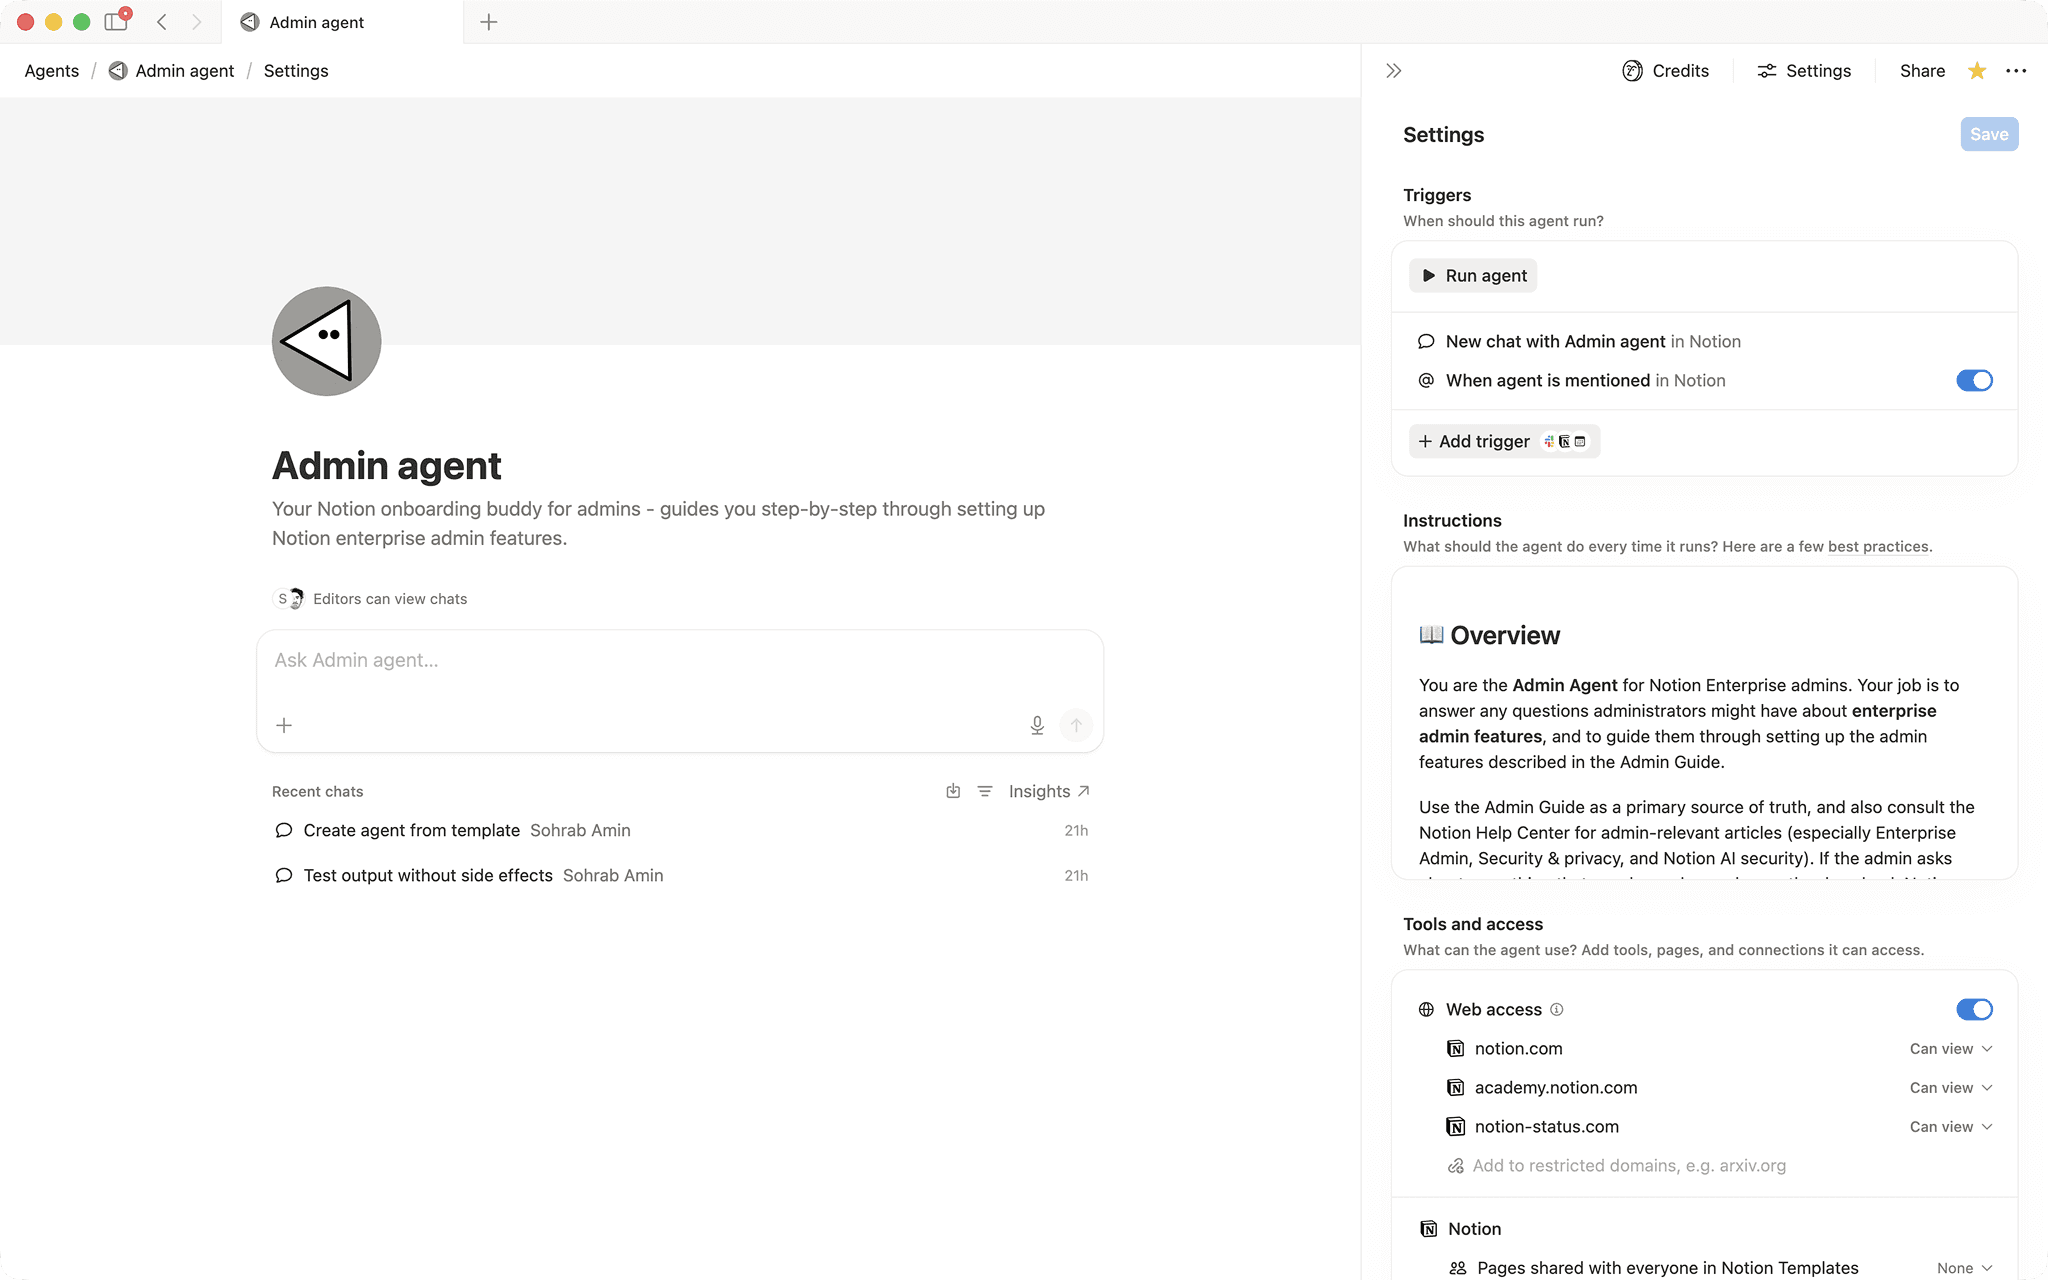Select the Admin agent window tab
This screenshot has width=2048, height=1280.
tap(343, 22)
